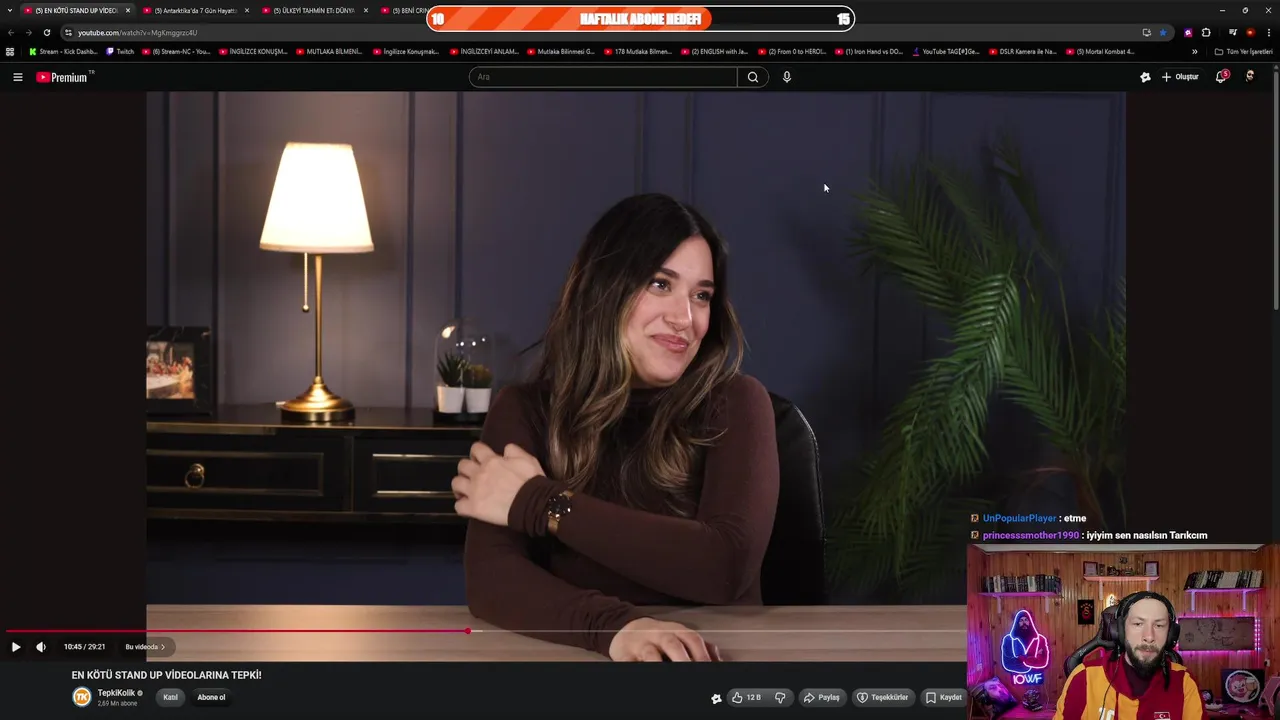Image resolution: width=1280 pixels, height=720 pixels.
Task: Expand hidden bookmarks with double chevron
Action: tap(1194, 51)
